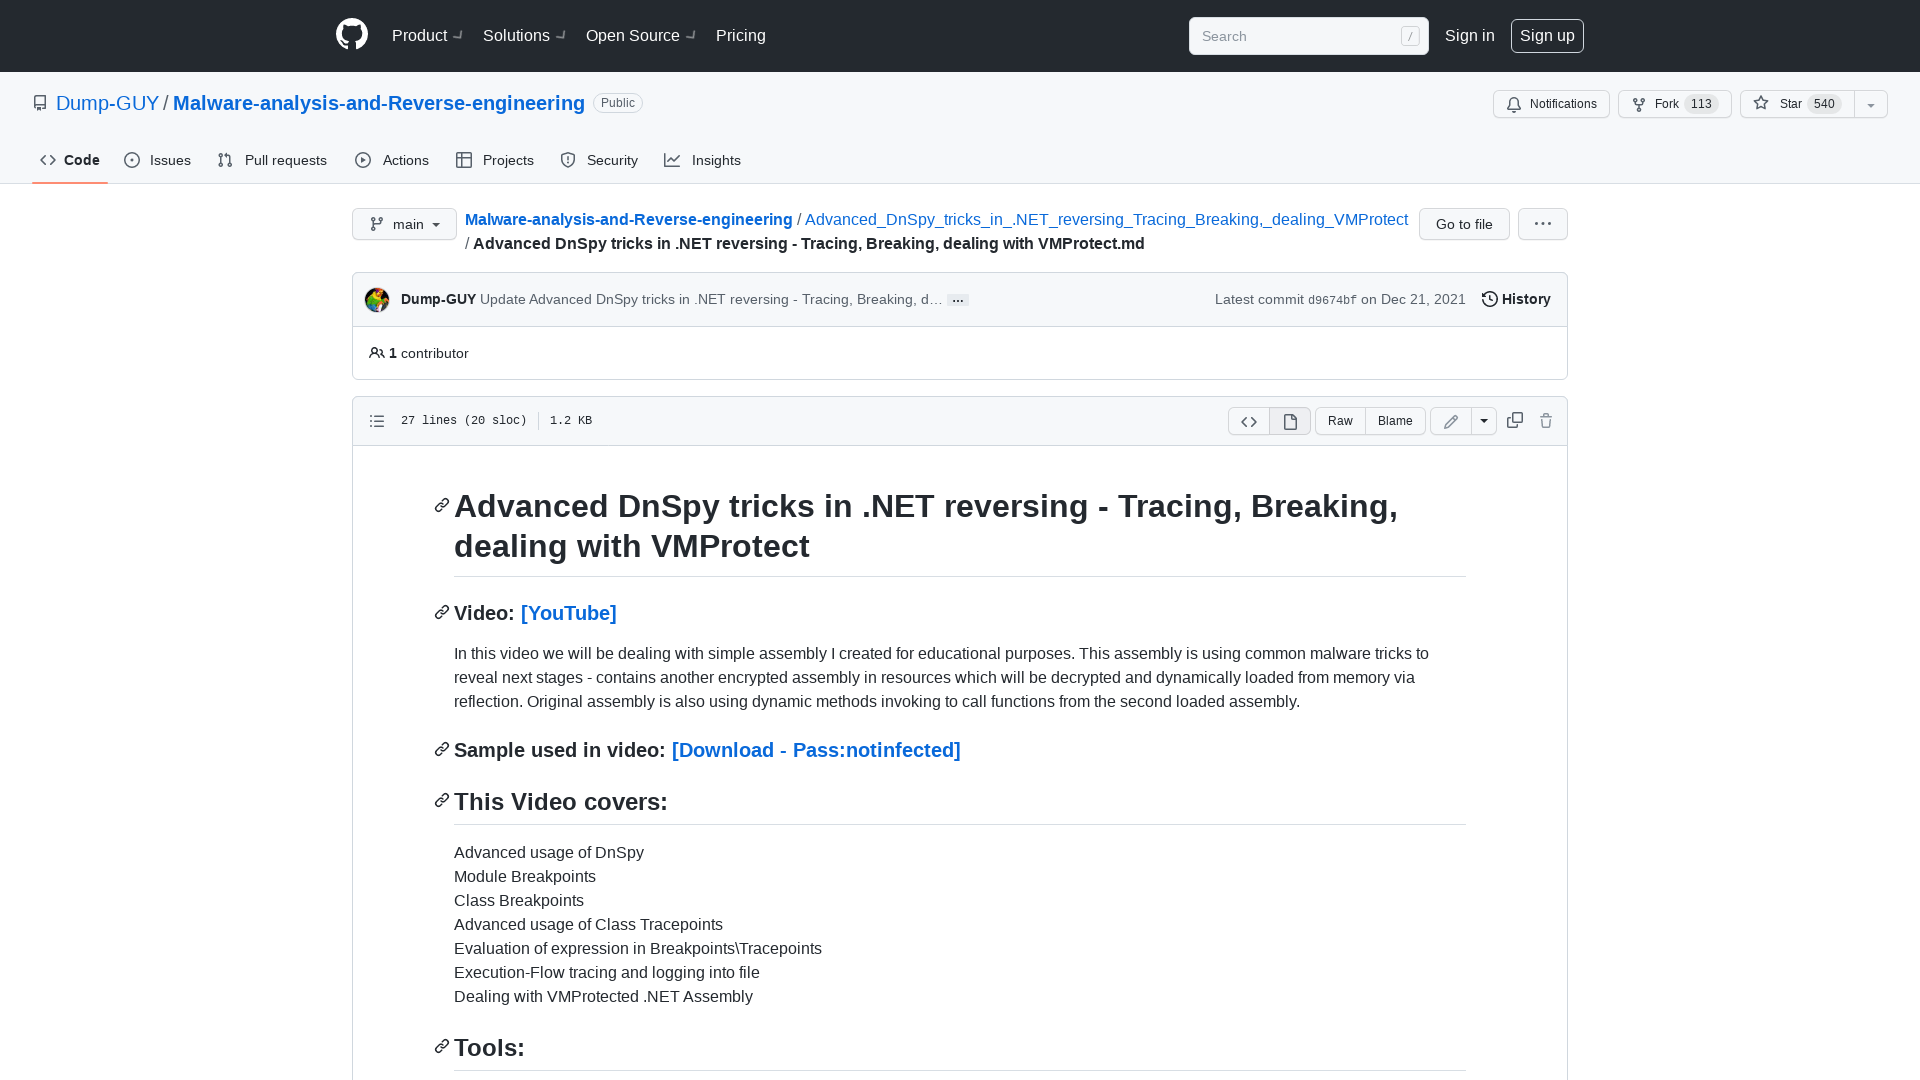Open the Blame view
Viewport: 1920px width, 1080px height.
(x=1395, y=421)
